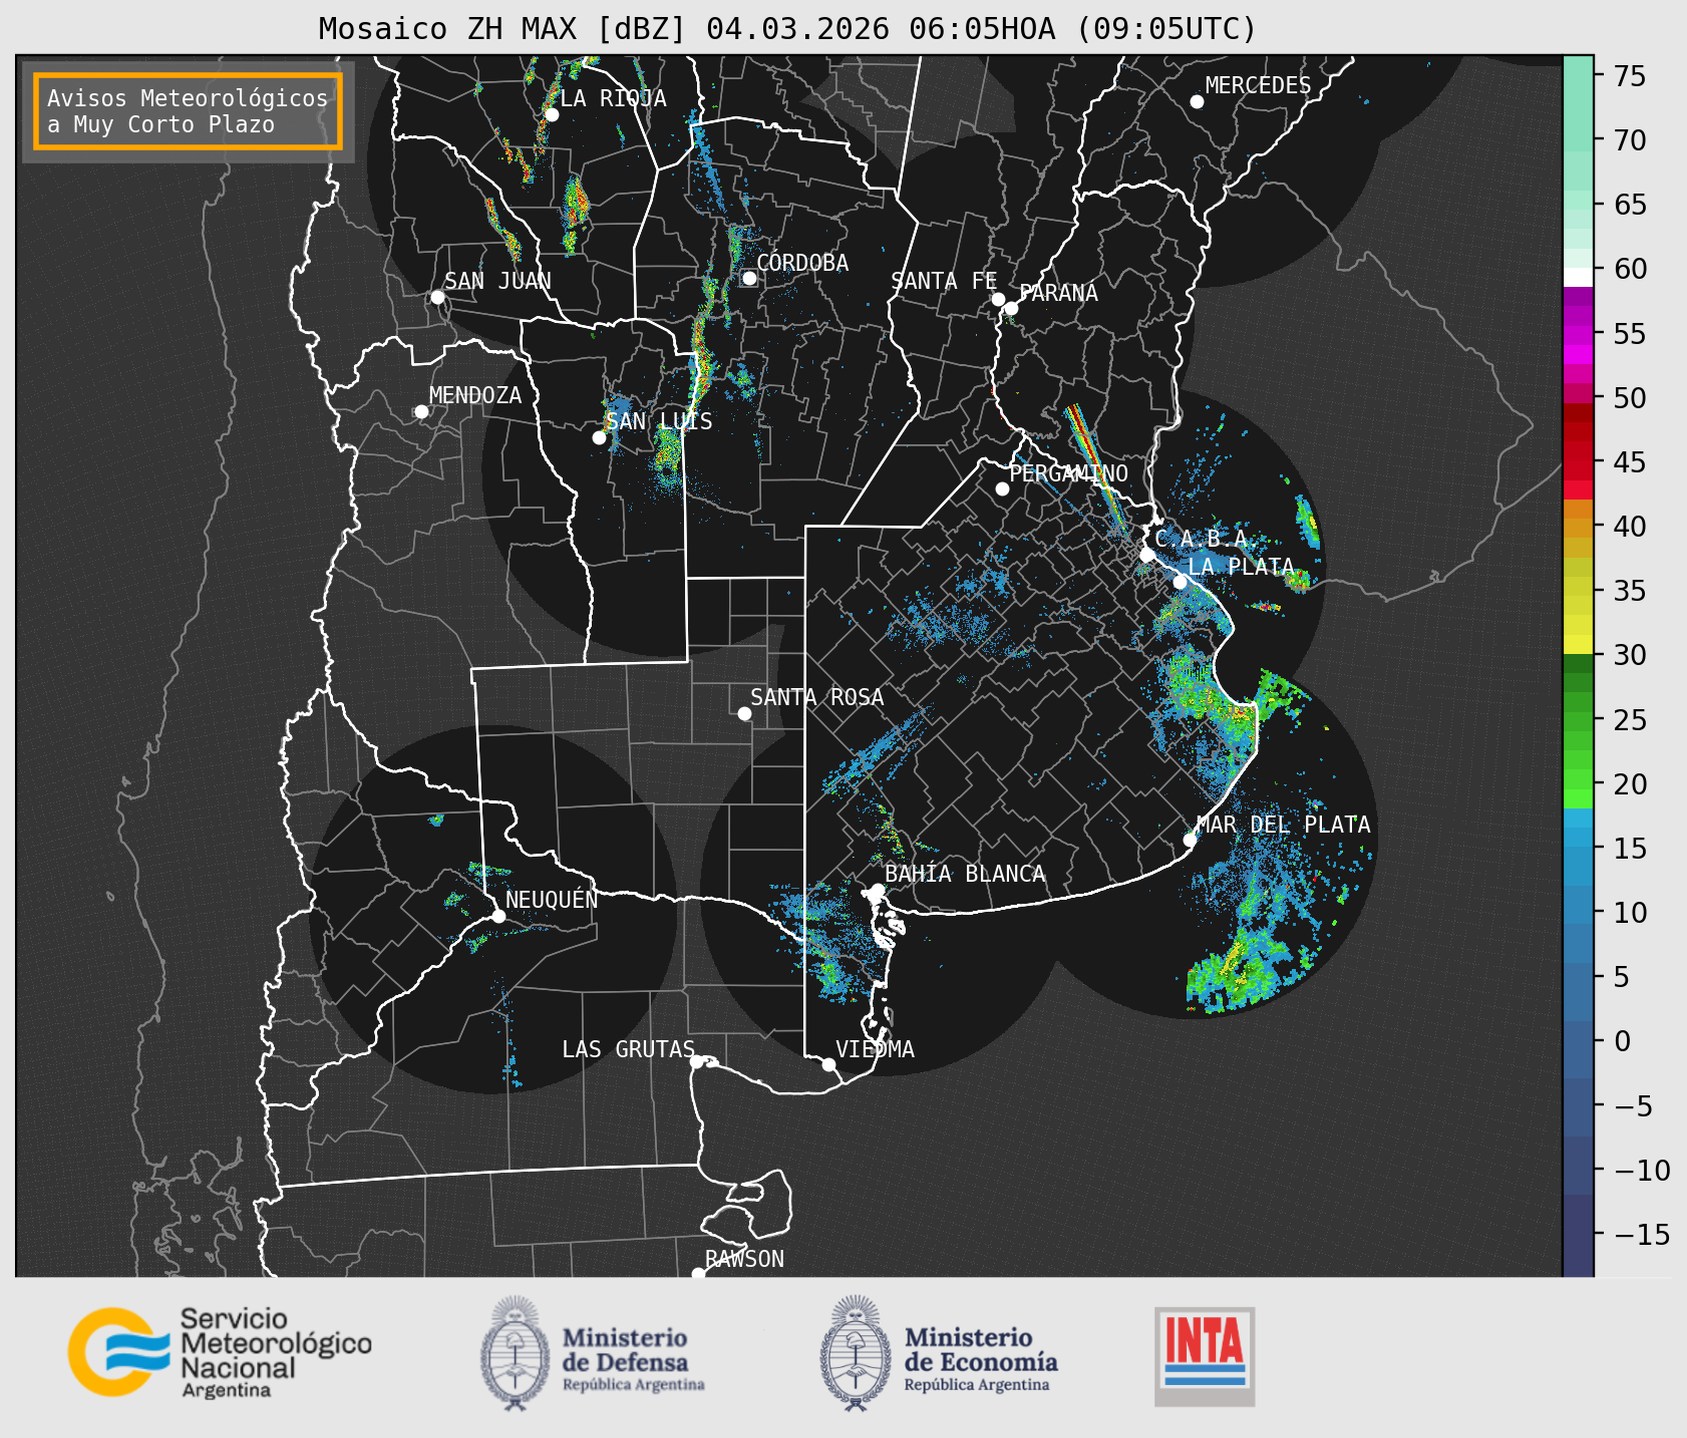Click the Avisos Meteorológicos a Muy Corto Plazo box
This screenshot has width=1687, height=1438.
pyautogui.click(x=188, y=111)
